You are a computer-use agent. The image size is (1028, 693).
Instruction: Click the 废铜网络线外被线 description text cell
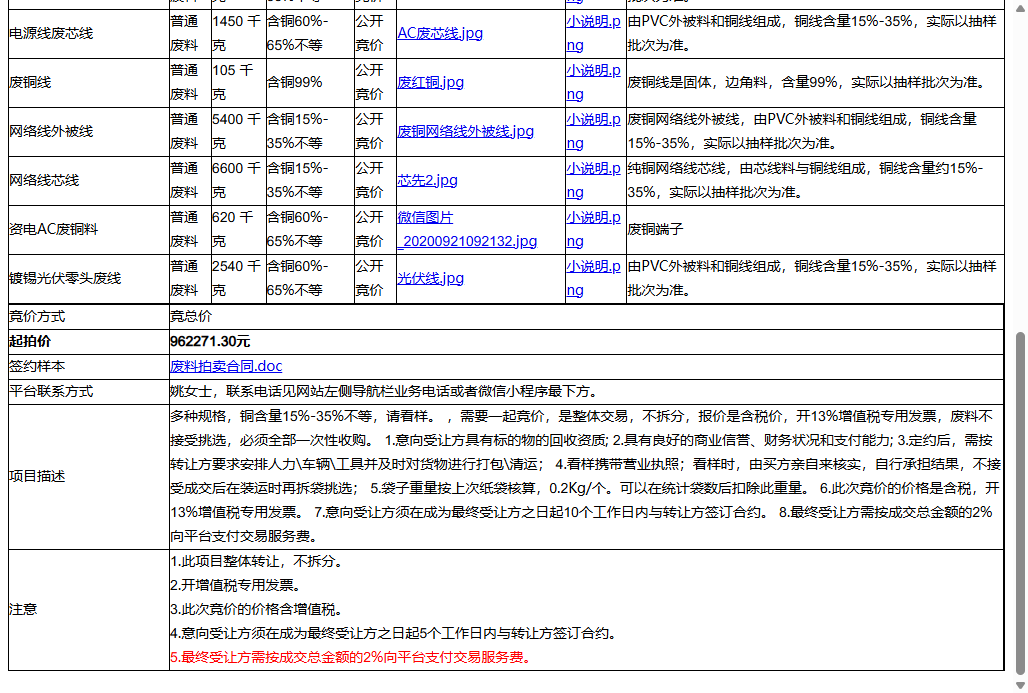pos(815,131)
